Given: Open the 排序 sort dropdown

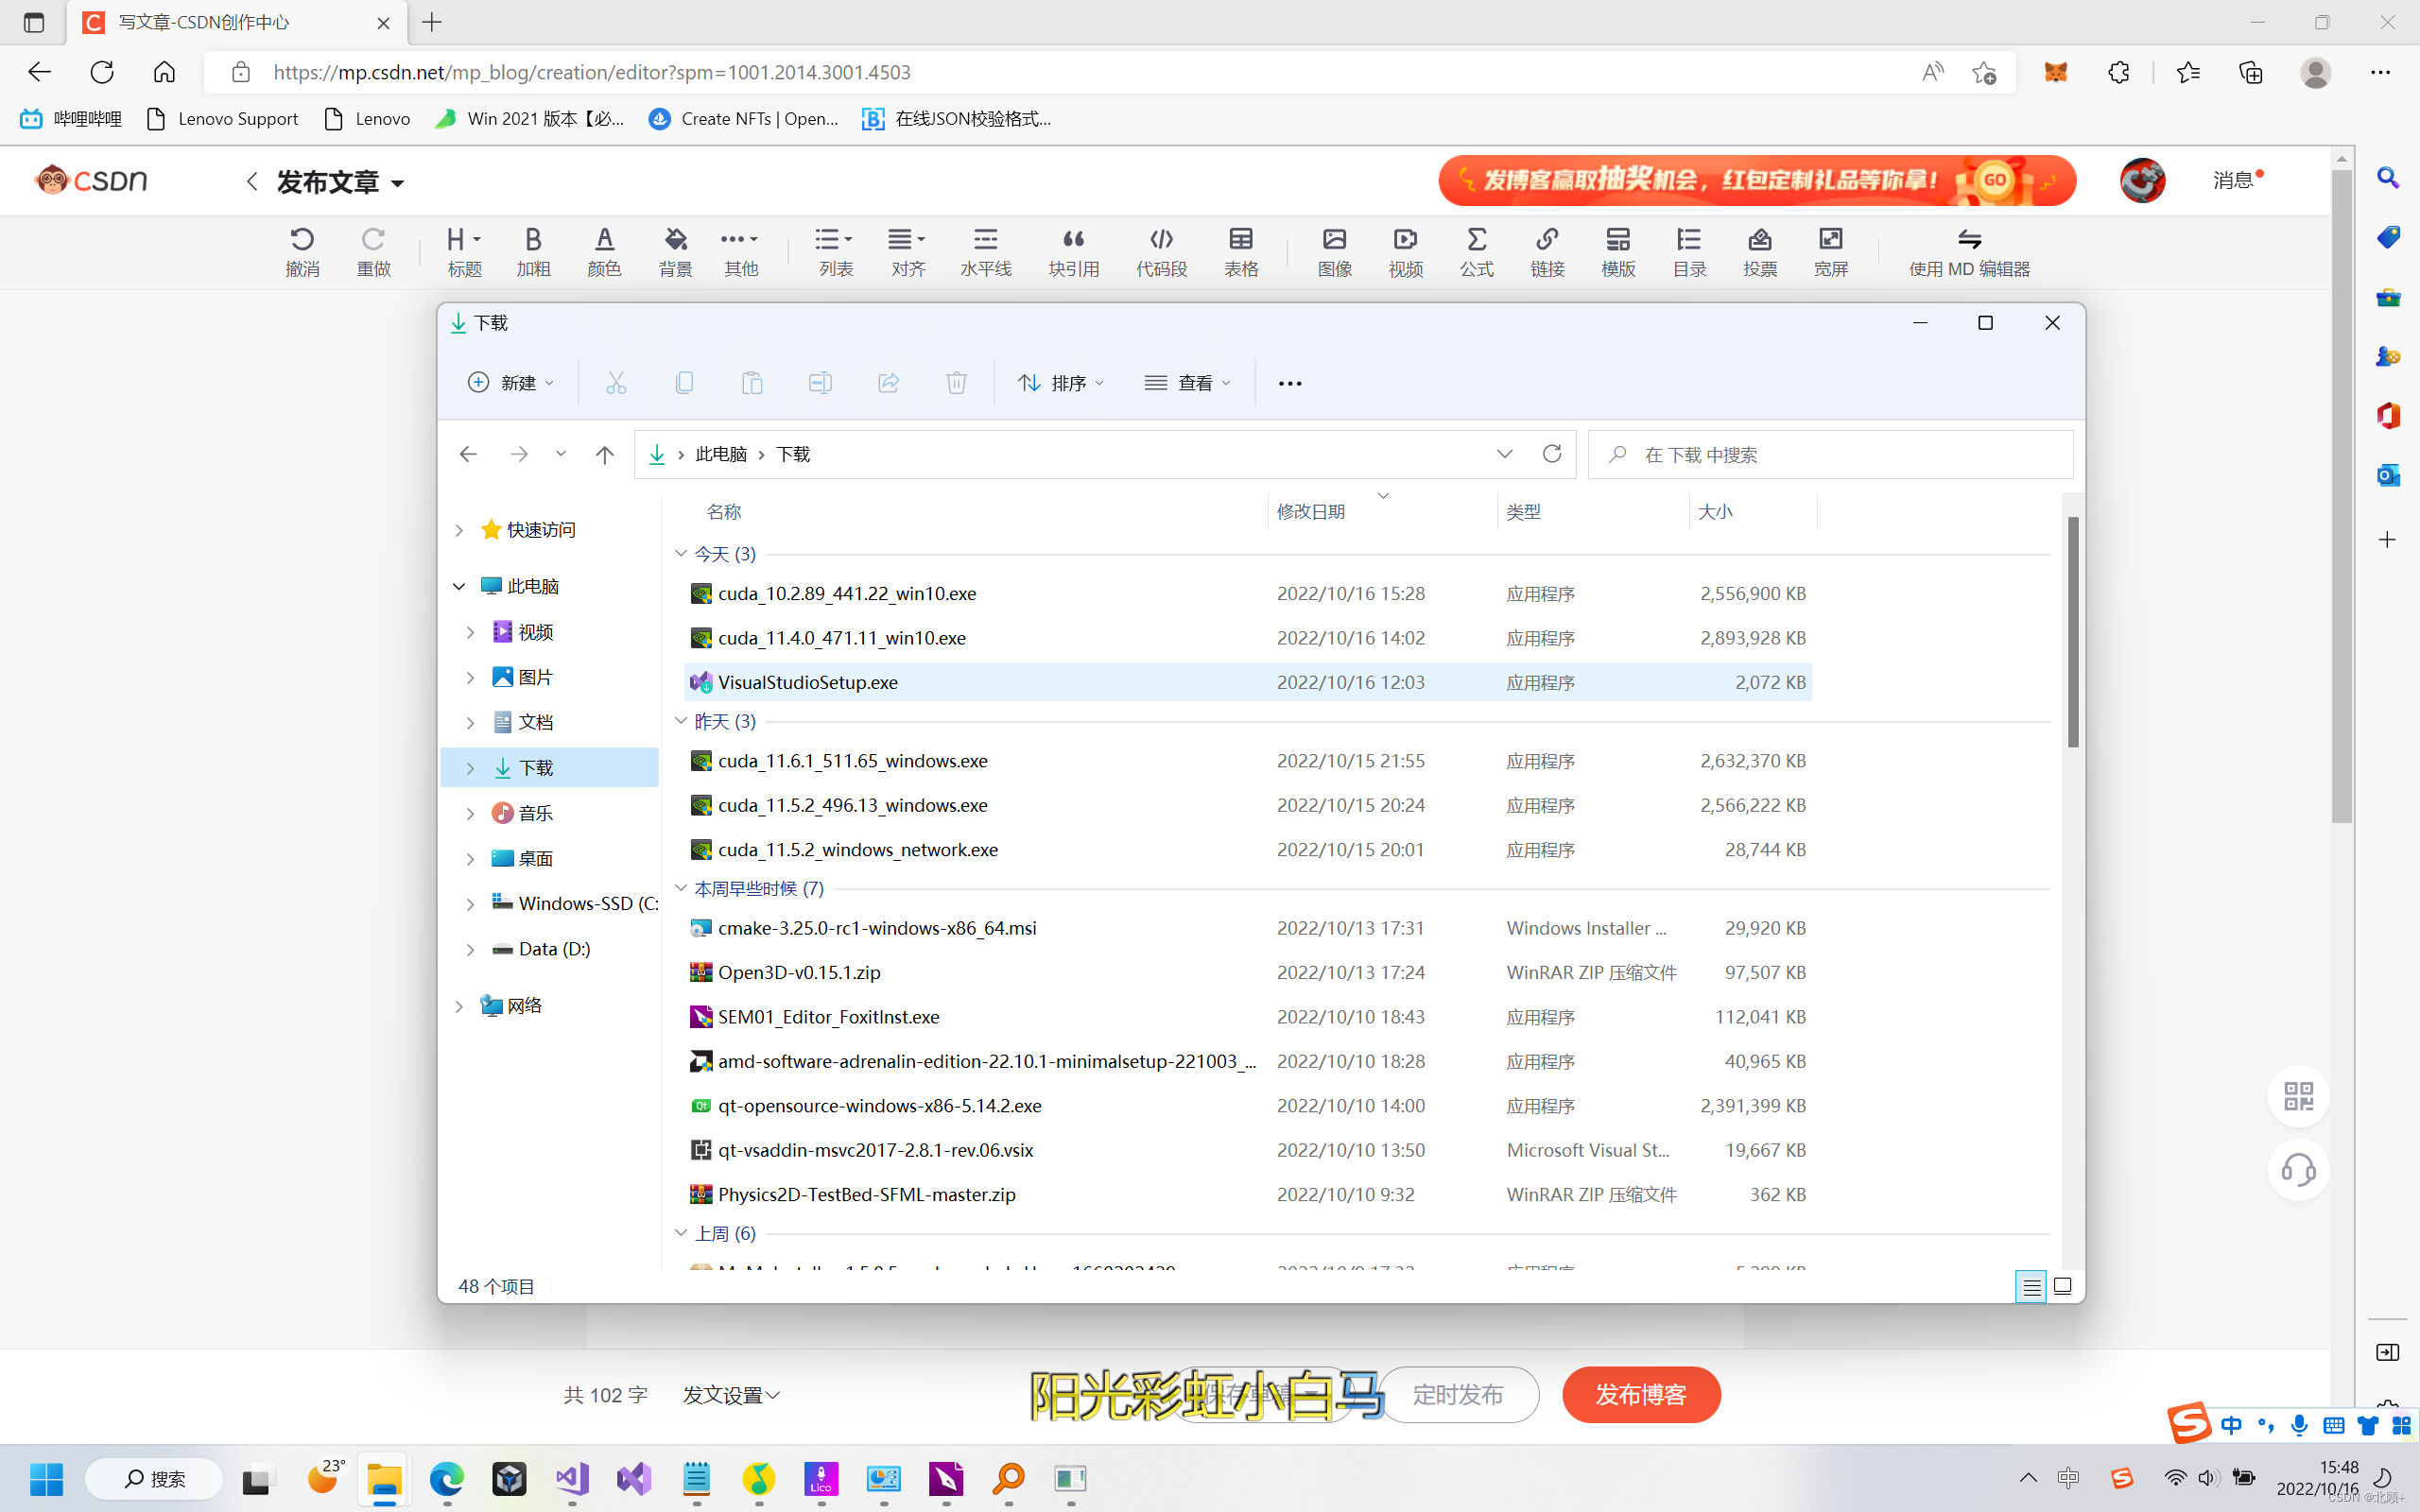Looking at the screenshot, I should [1060, 383].
